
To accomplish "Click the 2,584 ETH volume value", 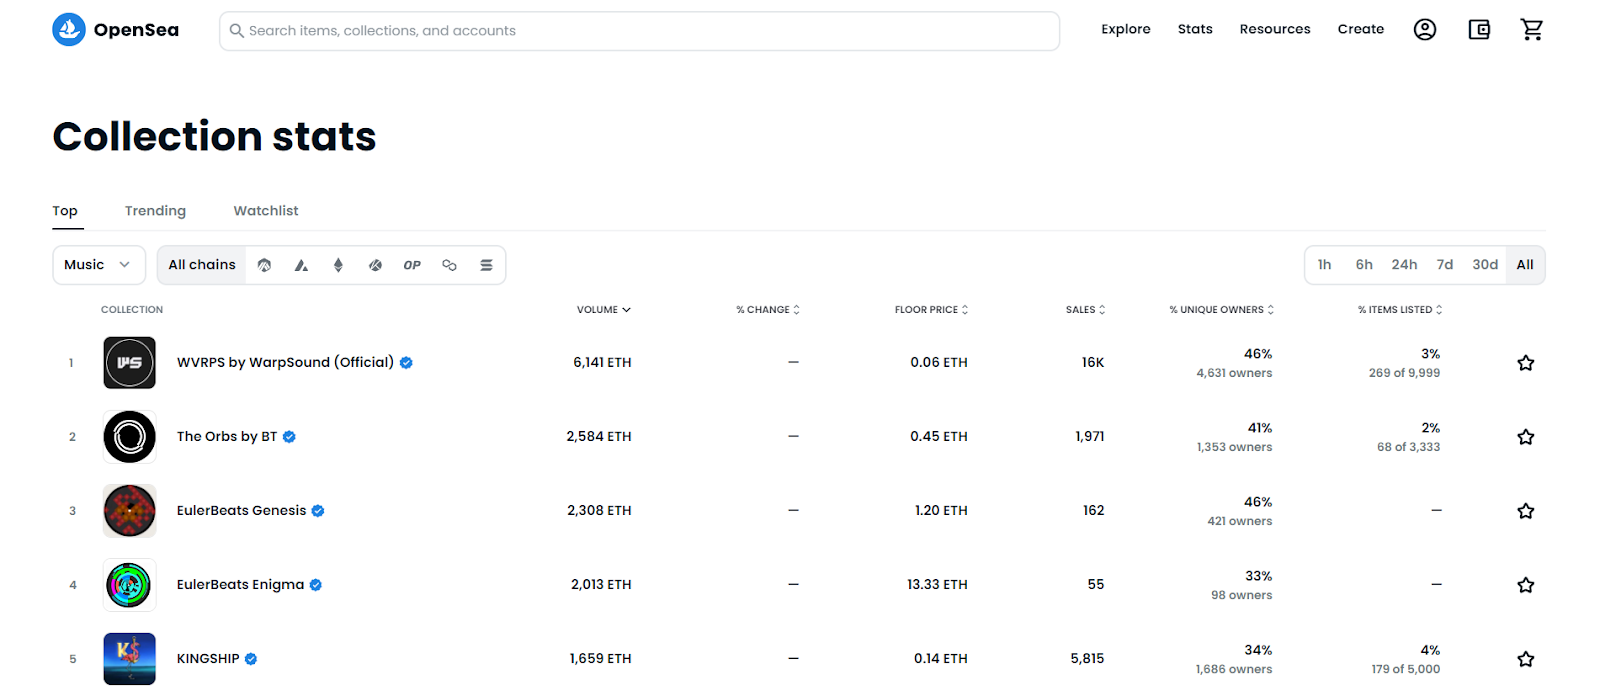I will click(x=599, y=437).
